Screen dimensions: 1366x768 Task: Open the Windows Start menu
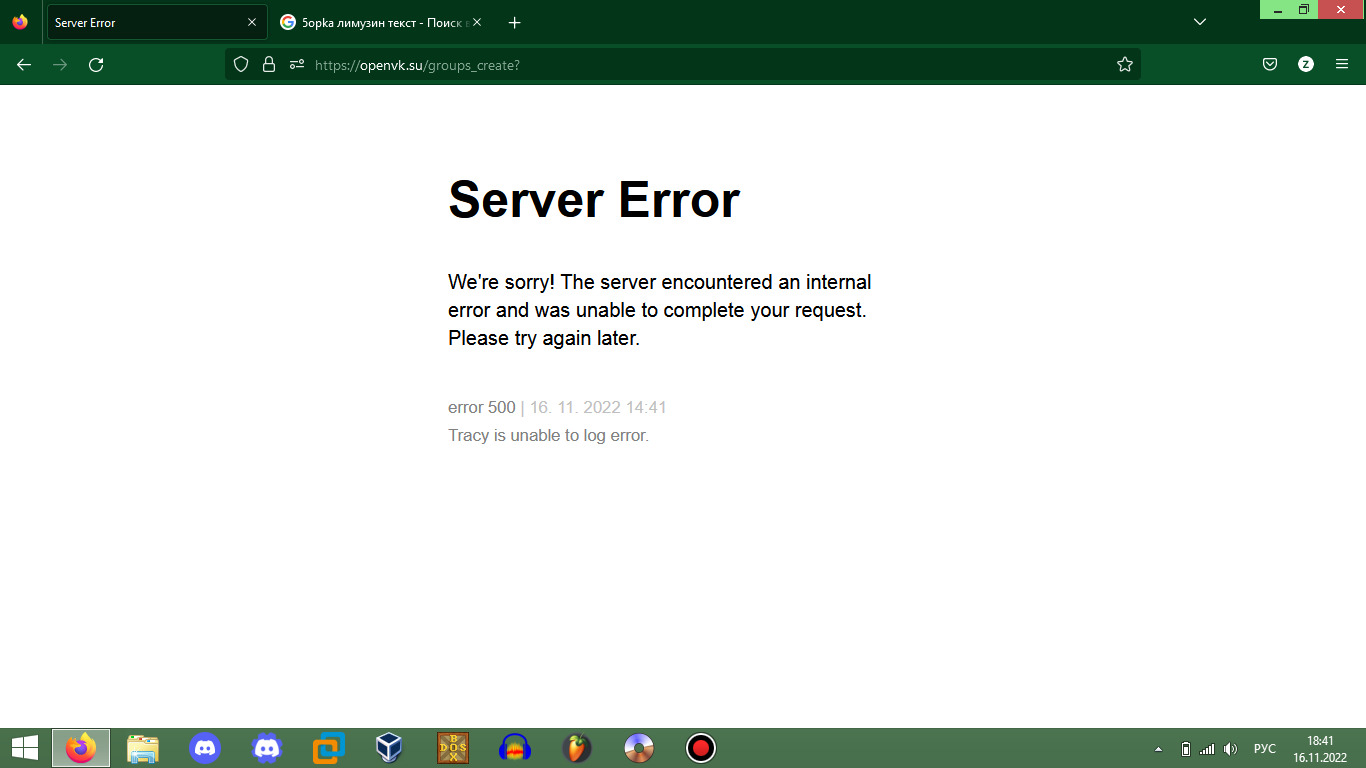pyautogui.click(x=24, y=748)
